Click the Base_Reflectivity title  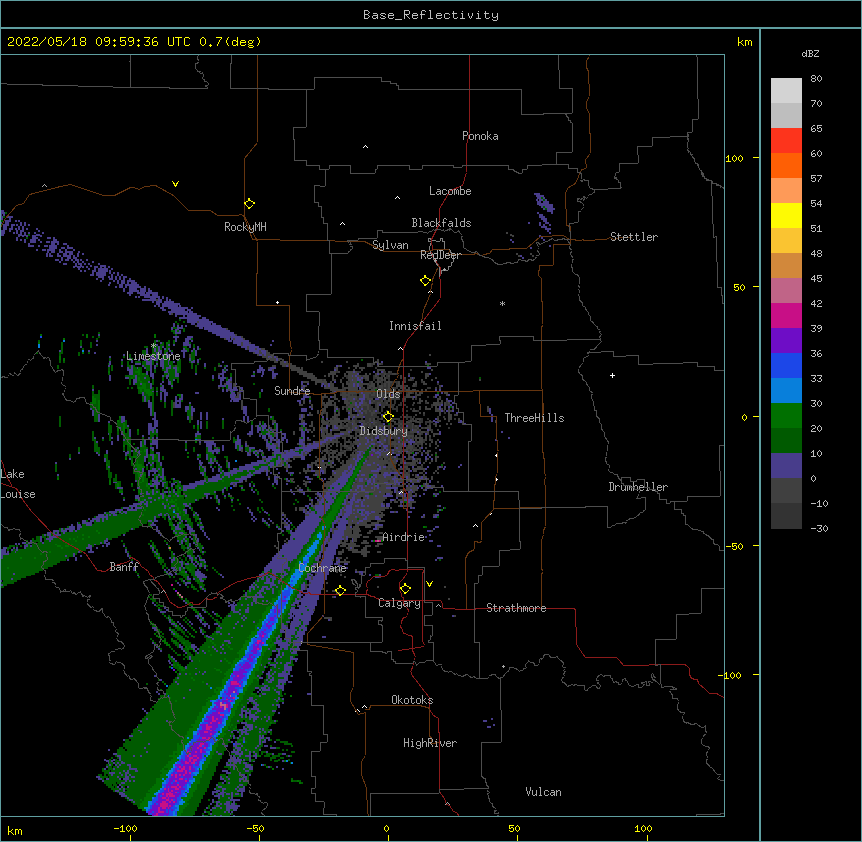pyautogui.click(x=431, y=15)
